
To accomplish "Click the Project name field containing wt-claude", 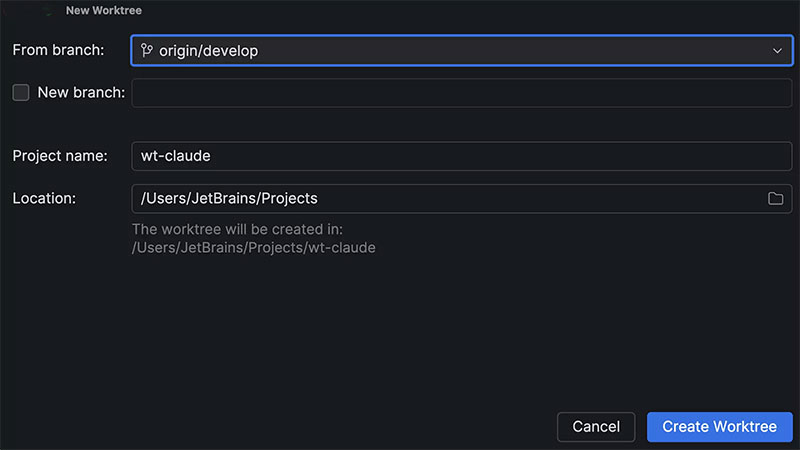I will pos(461,156).
